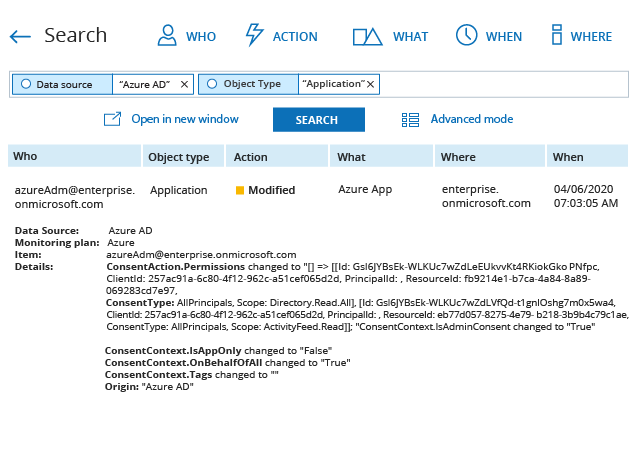Screen dimensions: 640x450
Task: Click the WHEN clock icon
Action: (467, 35)
